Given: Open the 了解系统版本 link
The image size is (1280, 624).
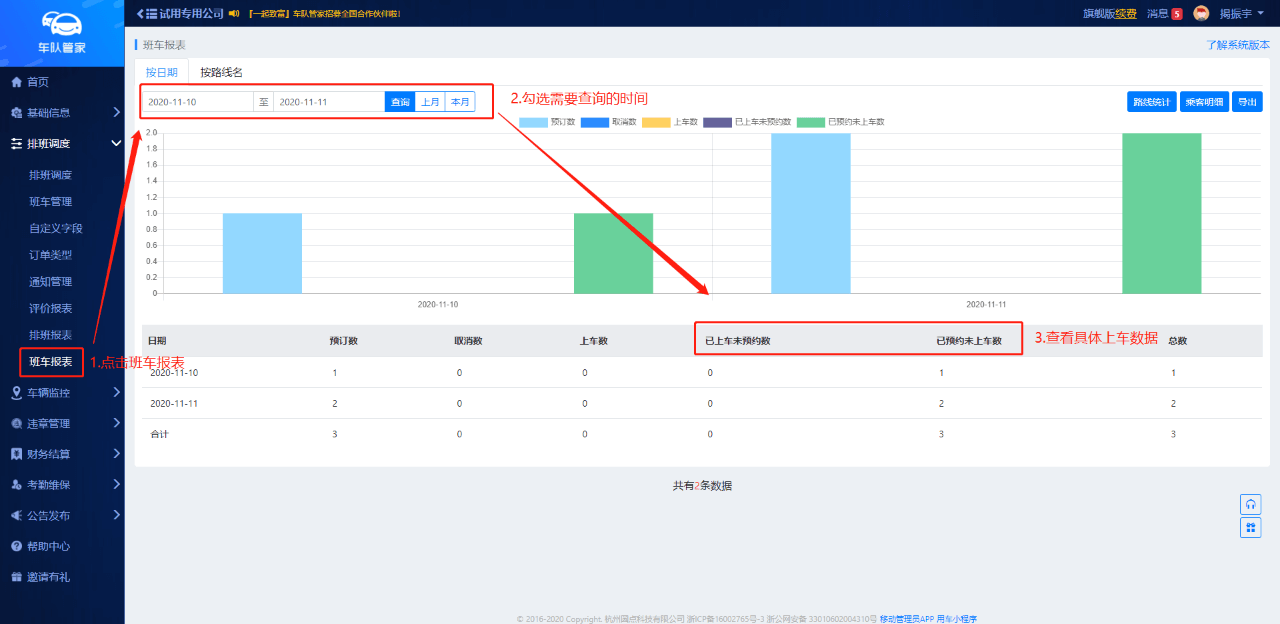Looking at the screenshot, I should click(1237, 45).
